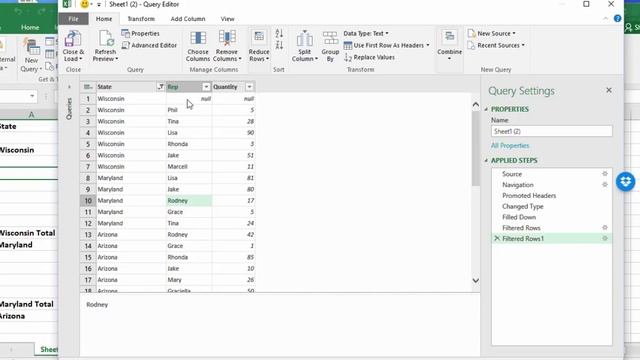Open Home tab in Excel window
This screenshot has height=360, width=640.
pos(30,27)
